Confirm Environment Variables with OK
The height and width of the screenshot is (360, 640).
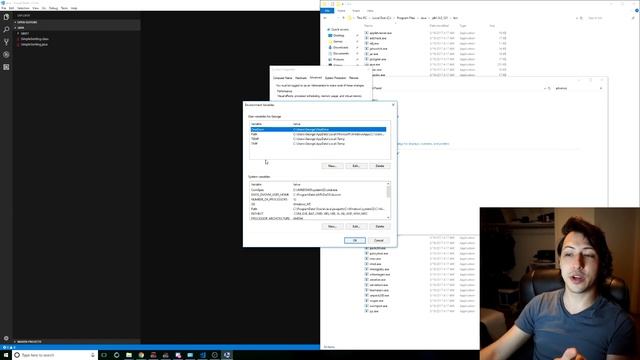[355, 240]
